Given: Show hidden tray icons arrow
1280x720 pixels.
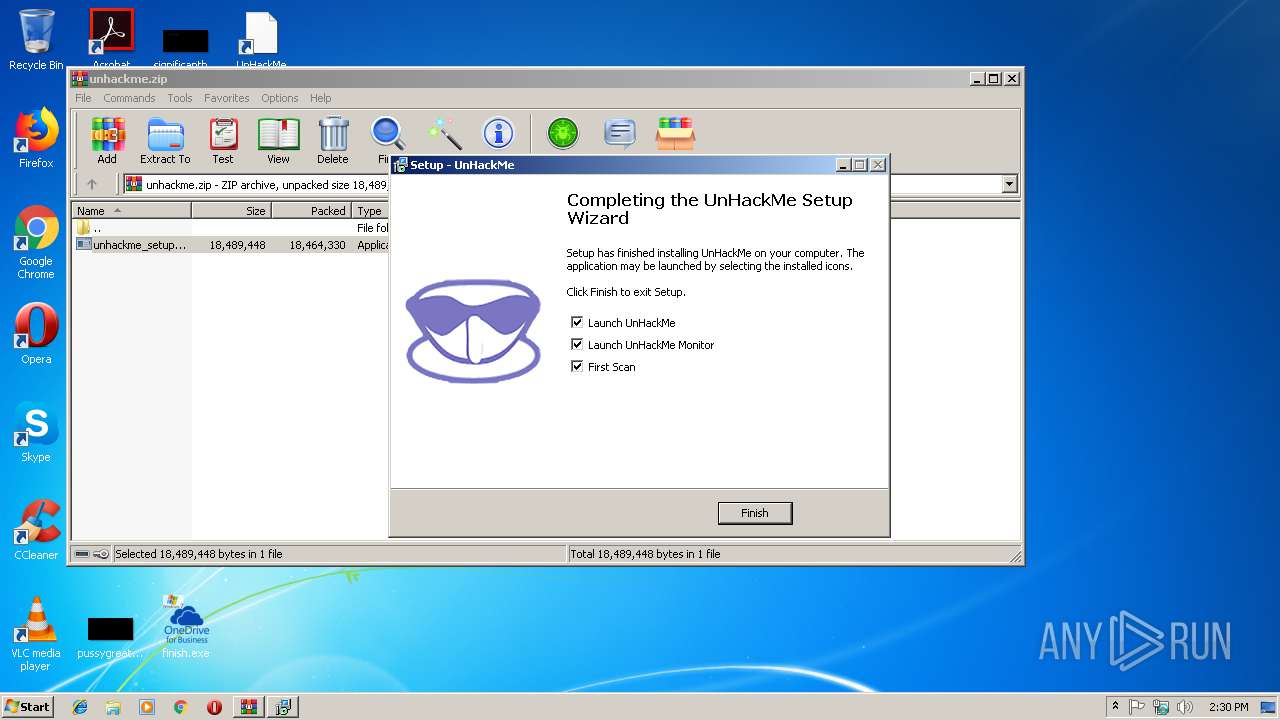Looking at the screenshot, I should coord(1115,706).
